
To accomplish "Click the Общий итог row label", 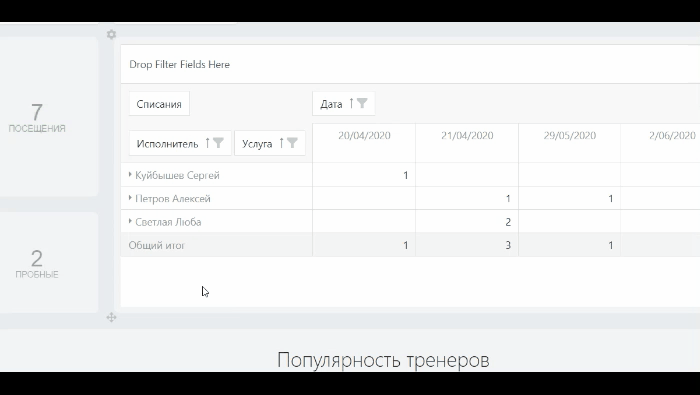I will 157,245.
